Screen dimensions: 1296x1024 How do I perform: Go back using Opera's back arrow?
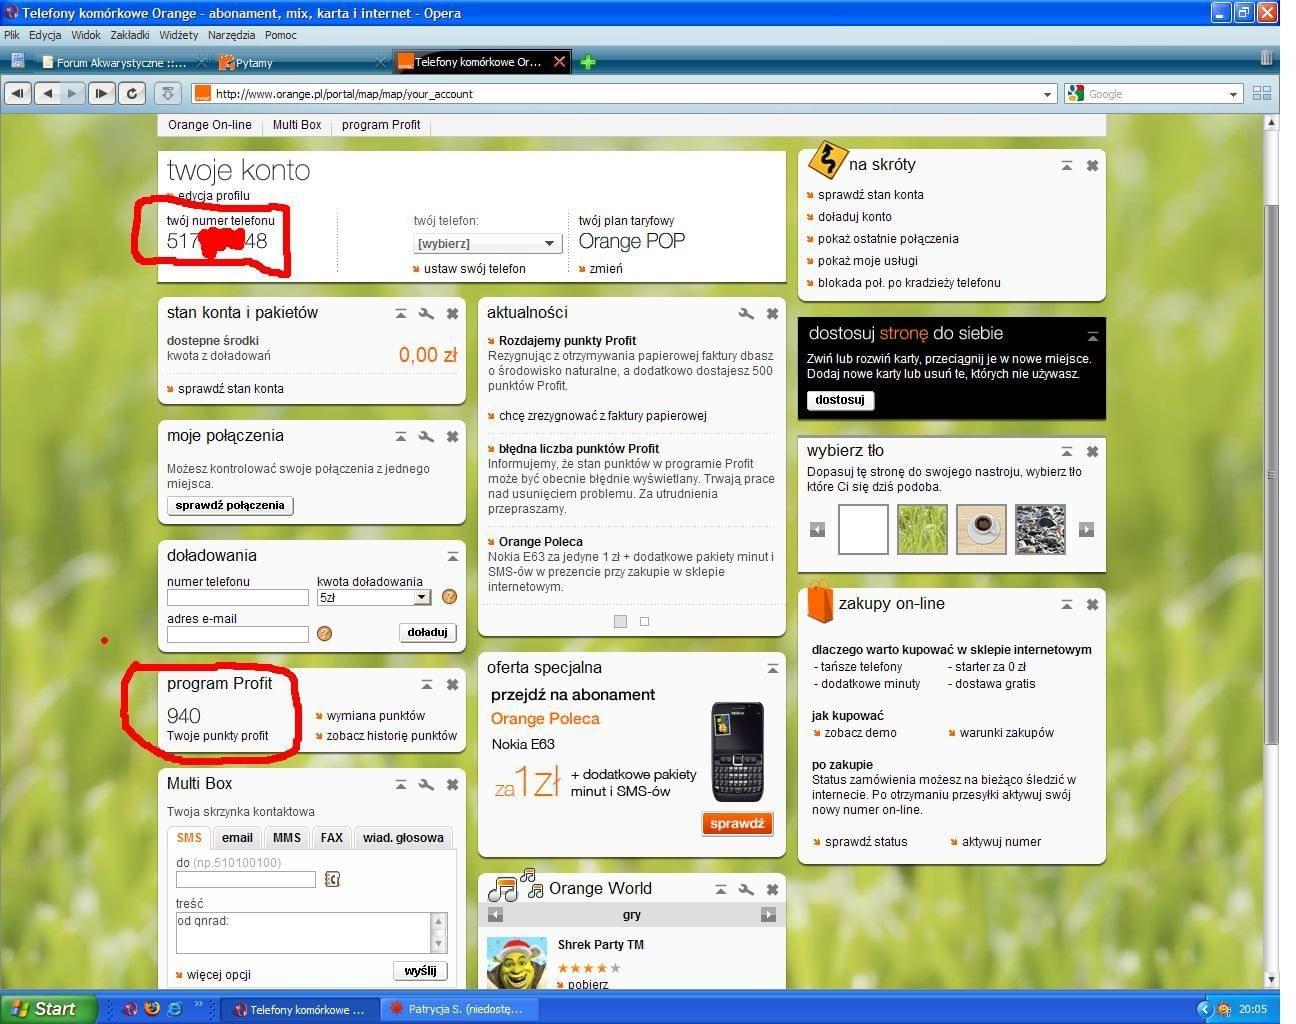[47, 93]
